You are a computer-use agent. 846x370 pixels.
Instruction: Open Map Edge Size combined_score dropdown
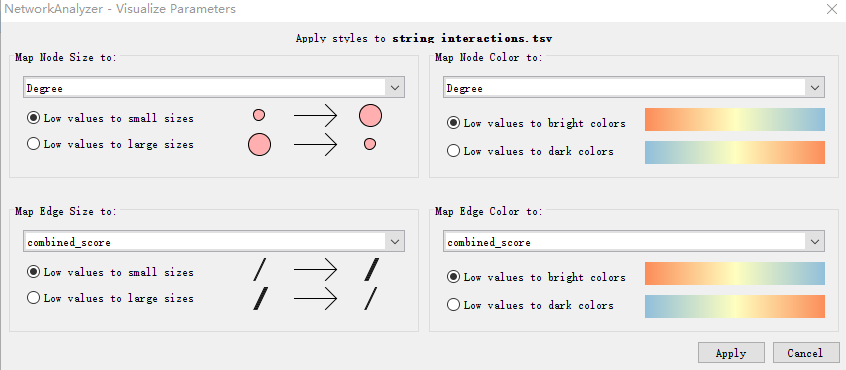click(214, 242)
